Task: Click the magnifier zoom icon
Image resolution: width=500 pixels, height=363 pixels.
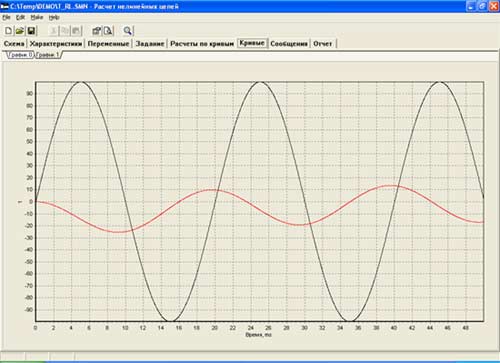Action: pos(128,31)
